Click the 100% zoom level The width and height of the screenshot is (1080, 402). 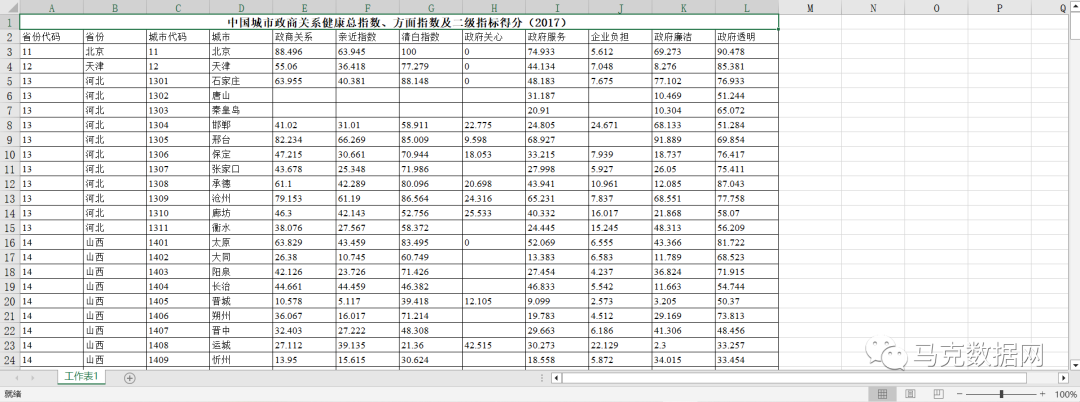pyautogui.click(x=1065, y=394)
